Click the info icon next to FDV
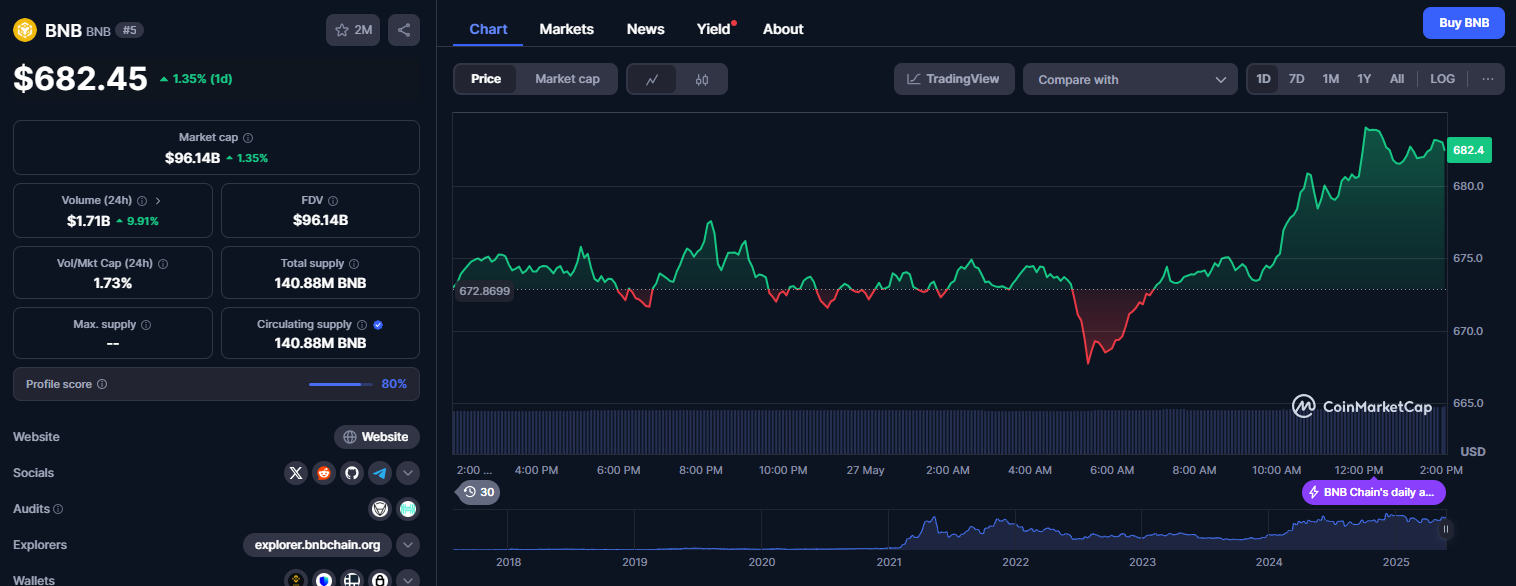The height and width of the screenshot is (586, 1516). (333, 200)
